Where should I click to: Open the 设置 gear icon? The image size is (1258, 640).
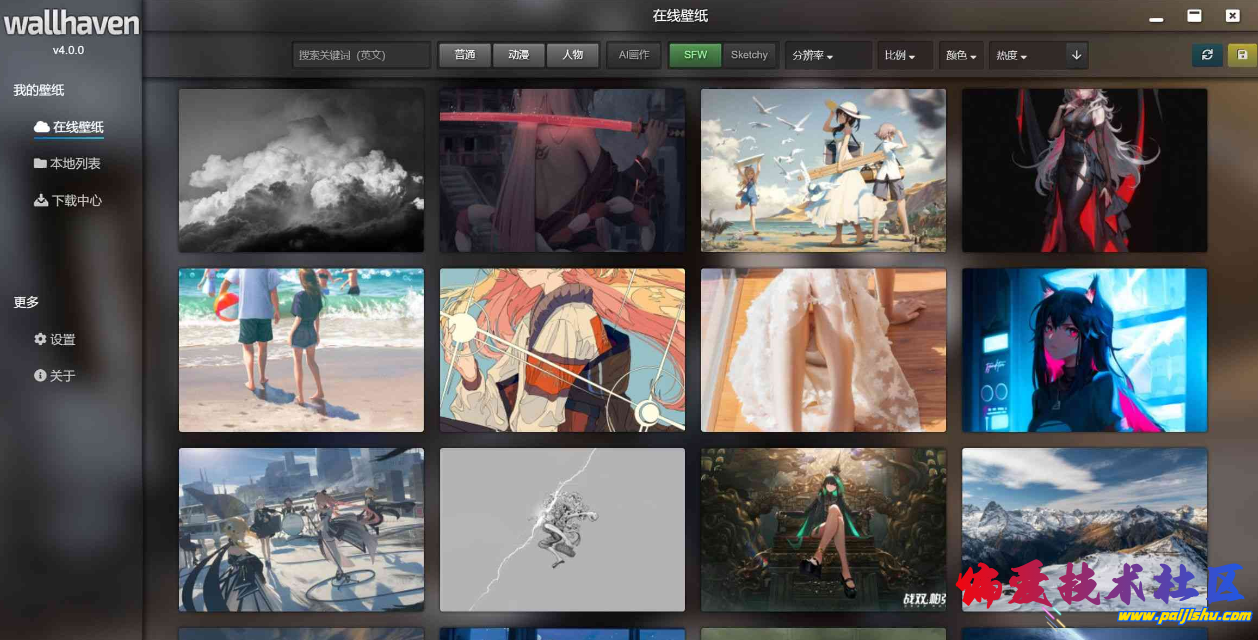[39, 339]
